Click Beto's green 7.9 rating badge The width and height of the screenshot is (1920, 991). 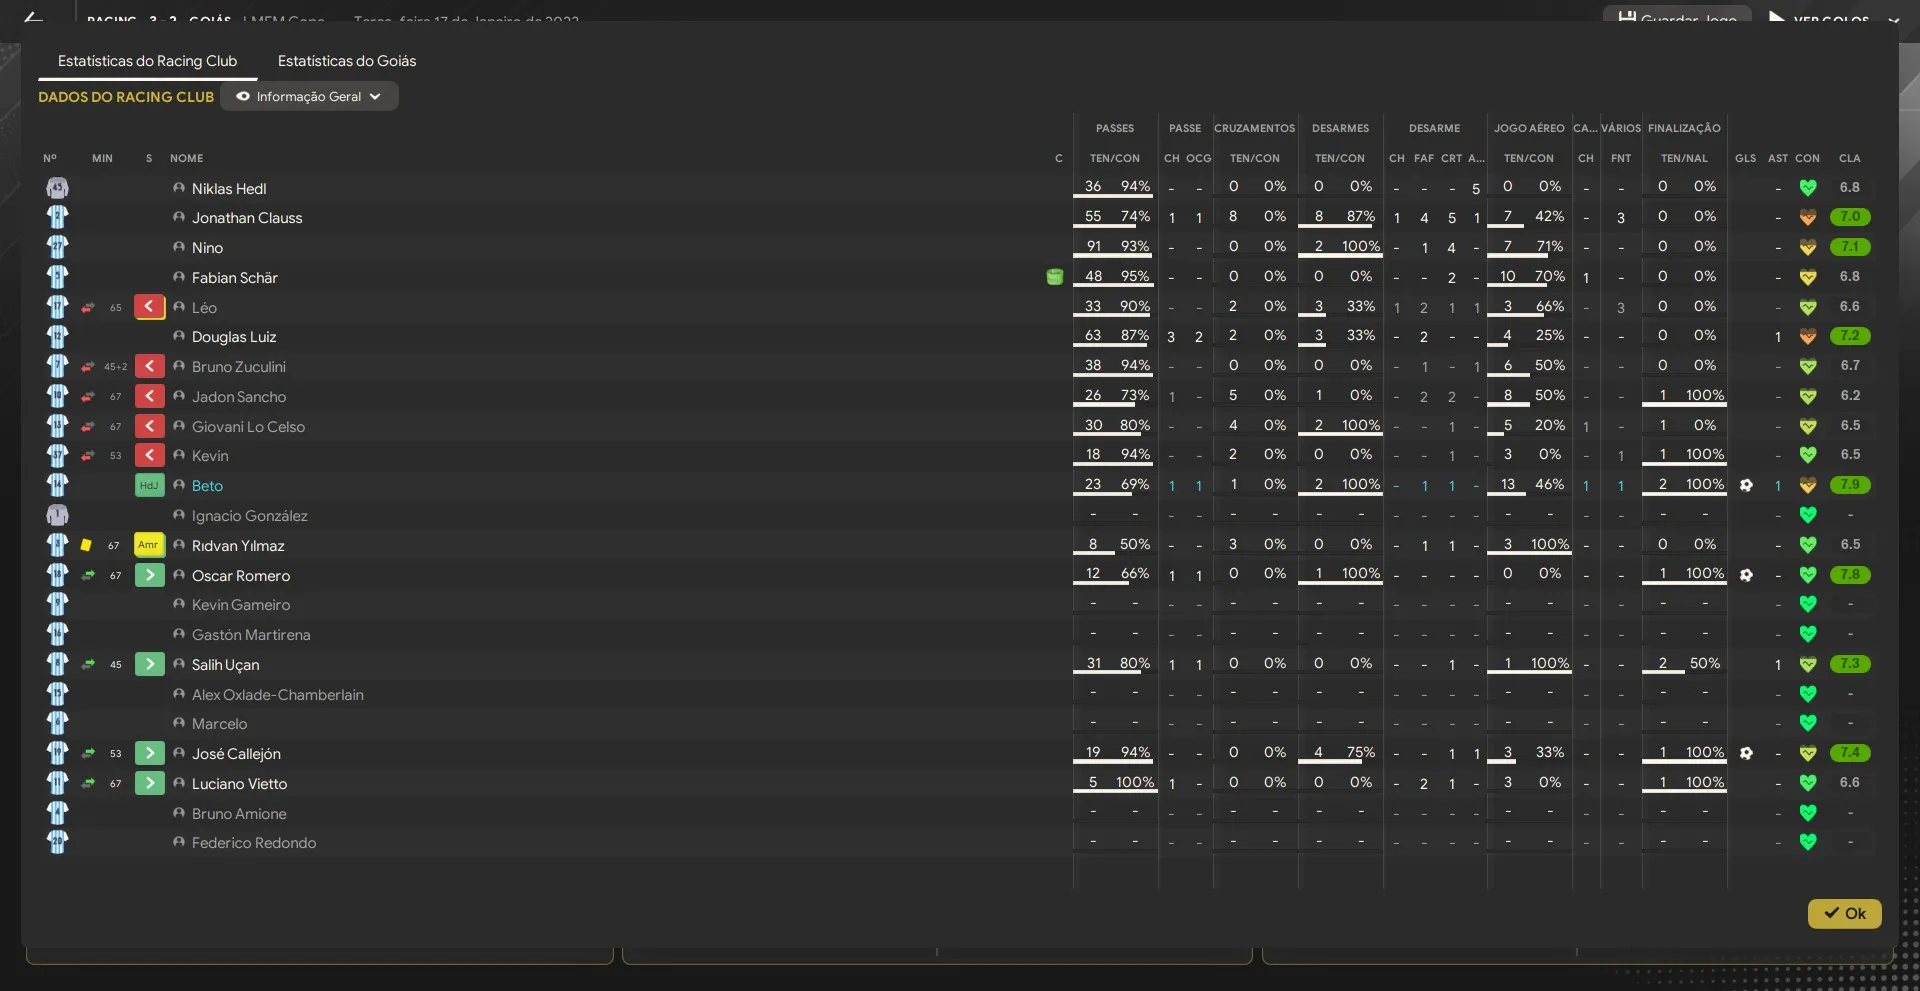coord(1850,485)
